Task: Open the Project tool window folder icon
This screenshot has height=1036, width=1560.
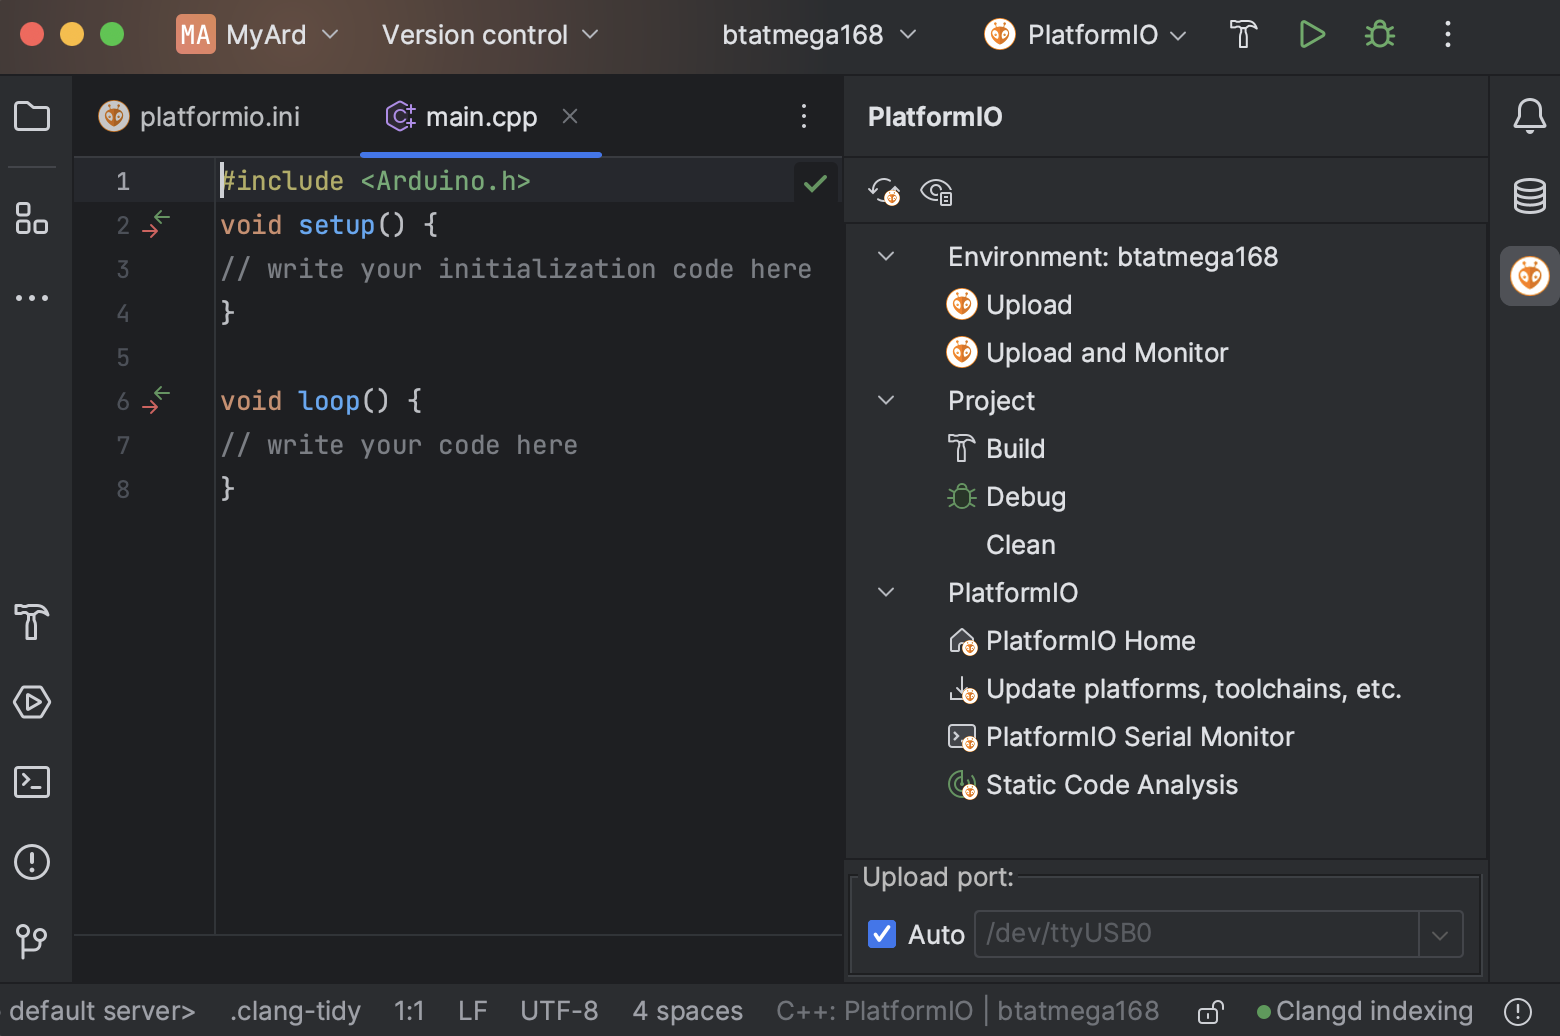Action: pyautogui.click(x=32, y=117)
